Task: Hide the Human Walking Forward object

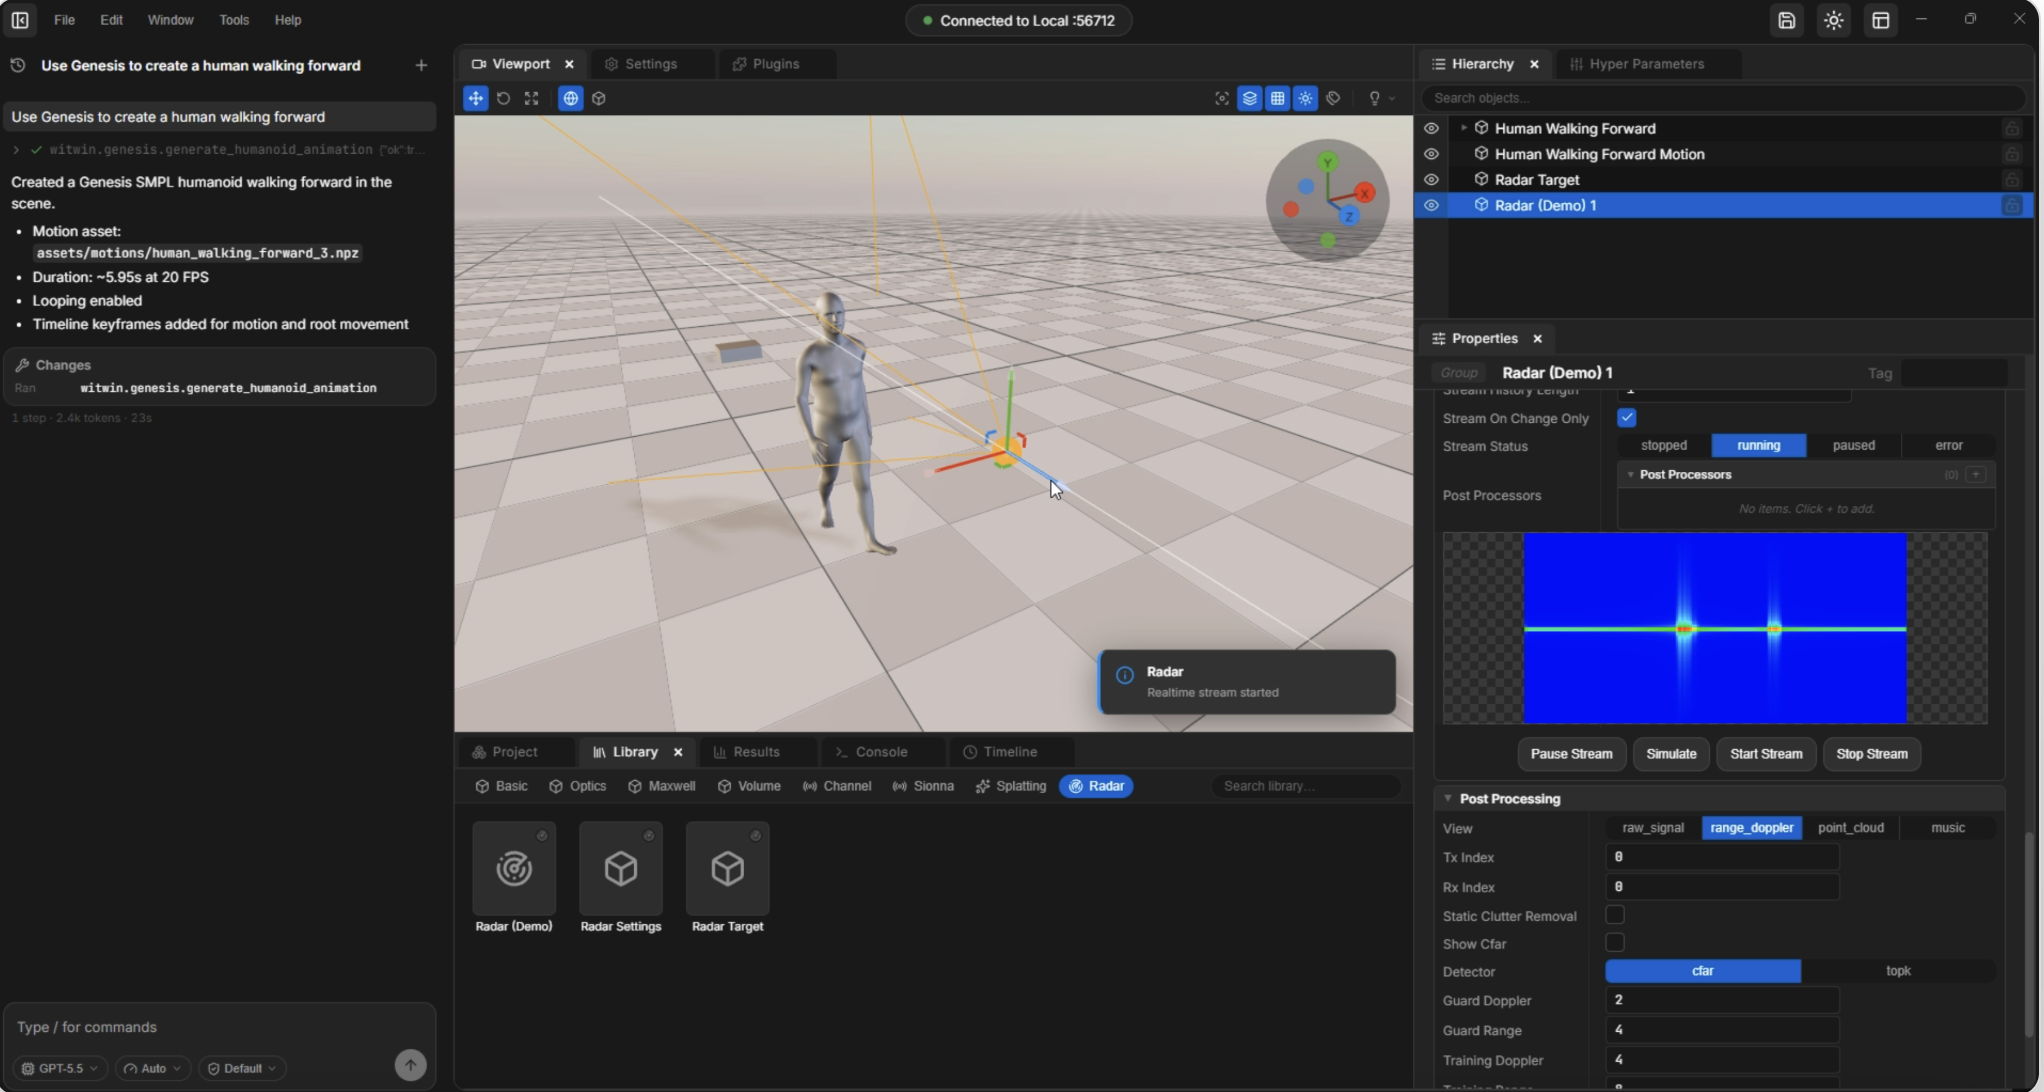Action: [x=1431, y=128]
